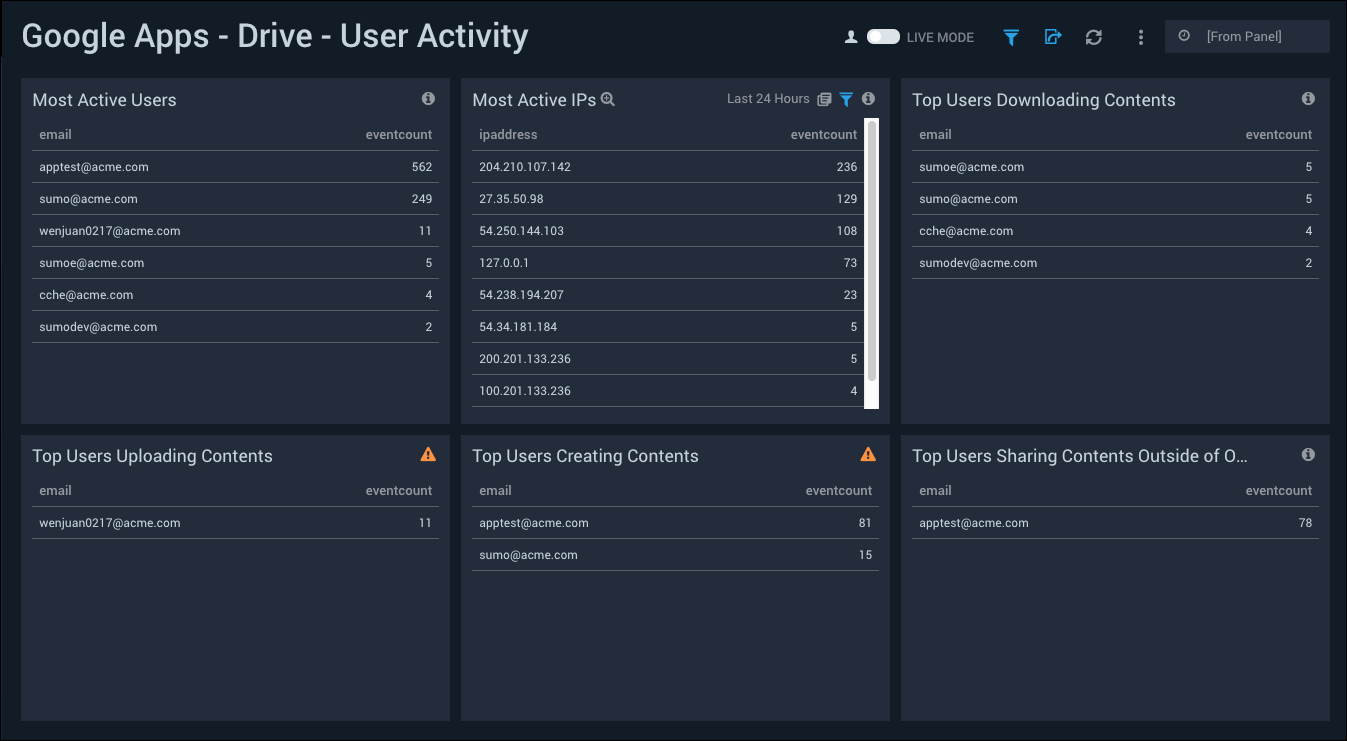Click the Most Active IPs filter icon

846,99
